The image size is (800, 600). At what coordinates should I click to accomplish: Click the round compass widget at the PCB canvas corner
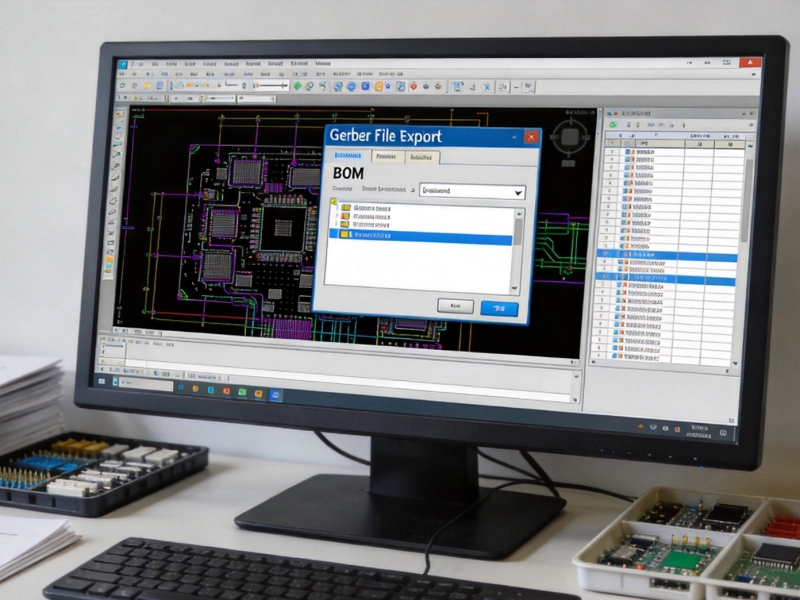(x=570, y=136)
